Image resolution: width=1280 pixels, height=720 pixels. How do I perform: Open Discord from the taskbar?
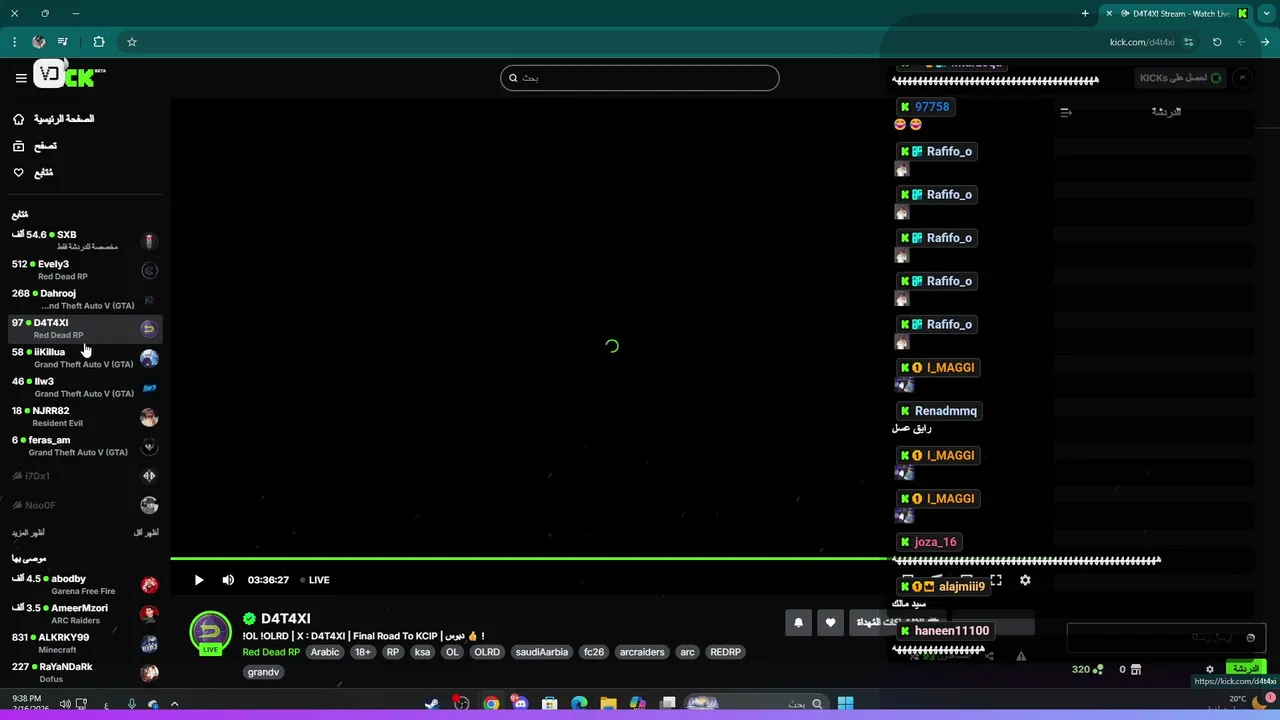pyautogui.click(x=520, y=704)
